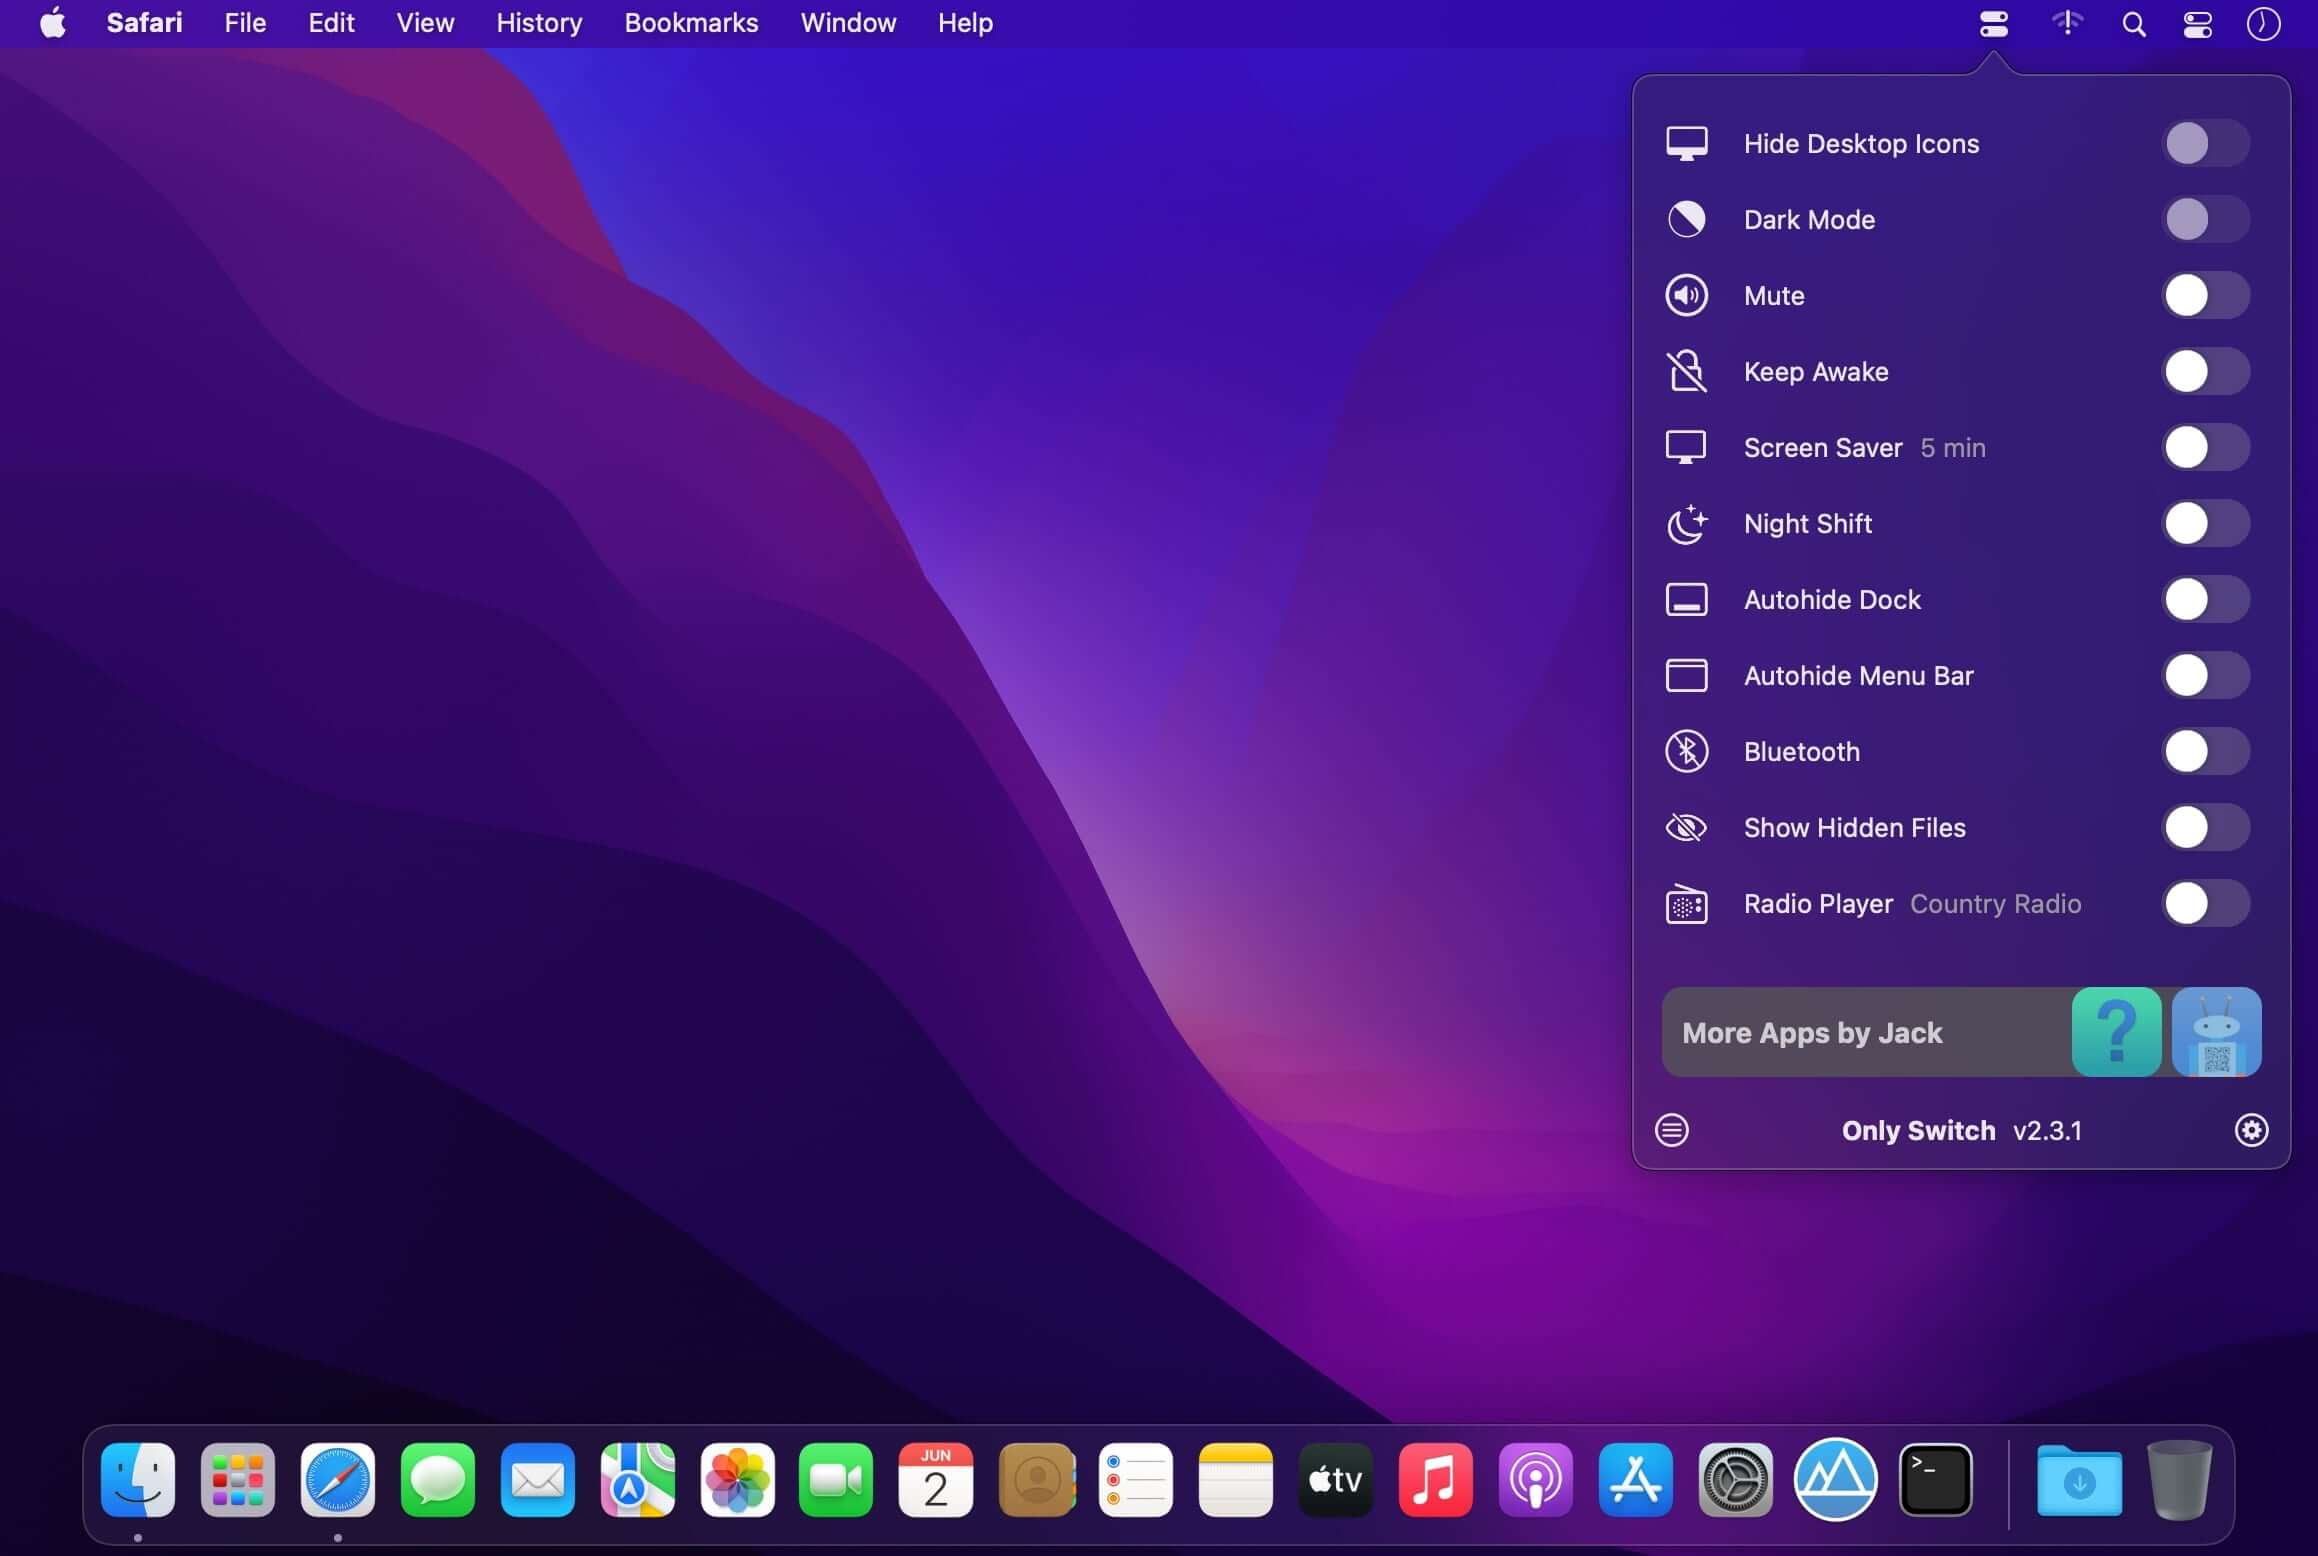This screenshot has width=2318, height=1556.
Task: Click the Only Switch menu bar icon
Action: pyautogui.click(x=1993, y=24)
